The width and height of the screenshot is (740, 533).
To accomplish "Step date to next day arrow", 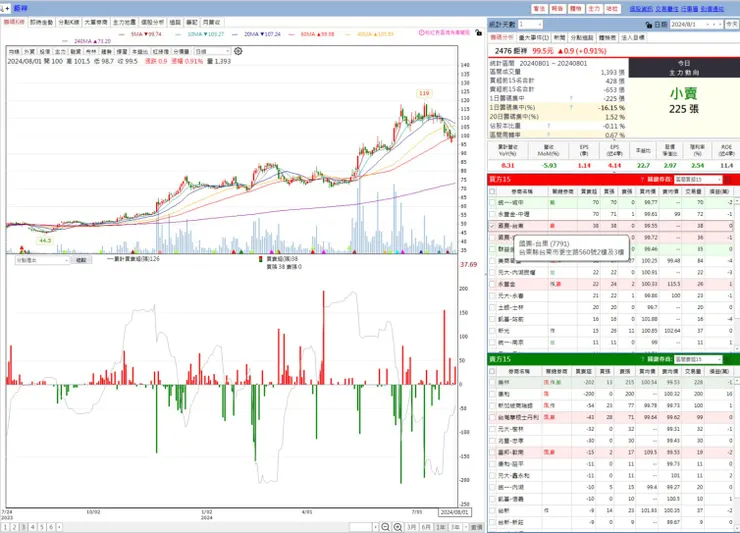I will point(720,24).
